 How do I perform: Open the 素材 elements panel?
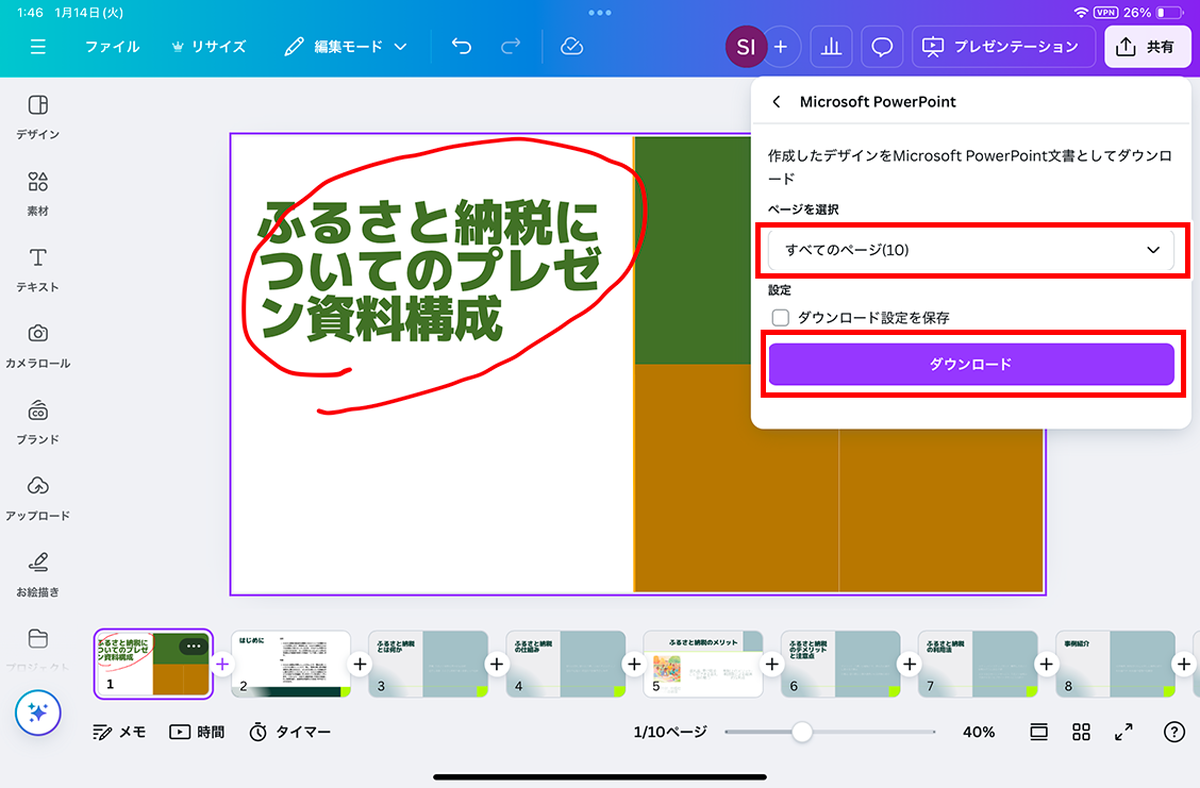point(38,194)
